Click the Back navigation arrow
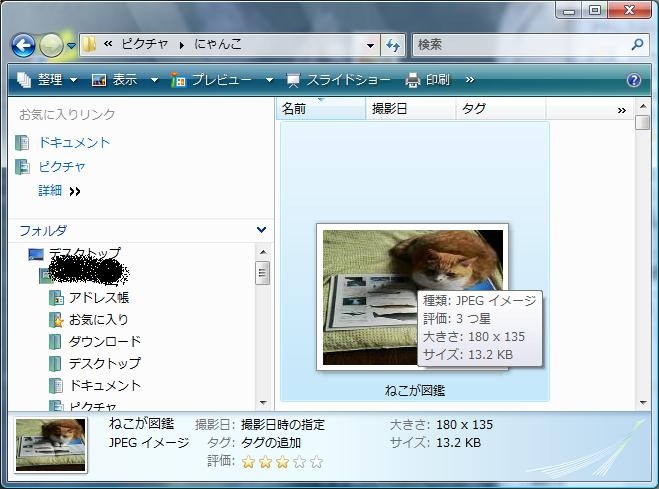Viewport: 659px width, 489px height. click(23, 45)
